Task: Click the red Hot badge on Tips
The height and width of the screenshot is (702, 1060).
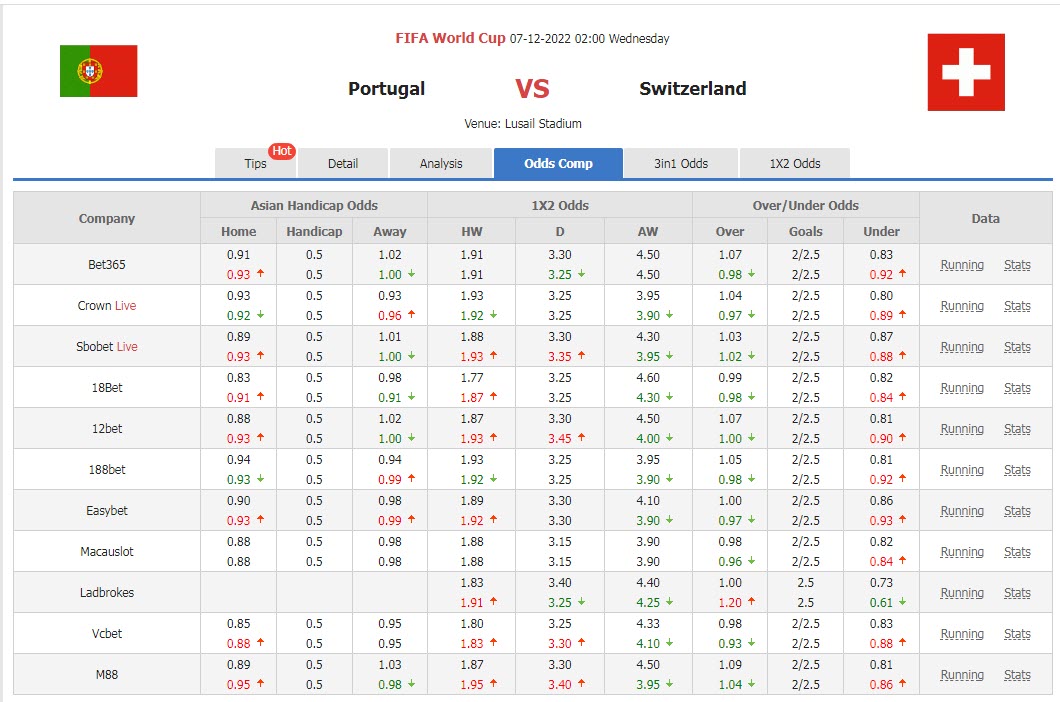Action: coord(282,151)
